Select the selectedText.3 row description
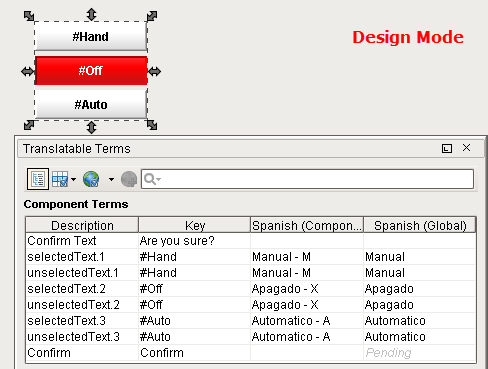This screenshot has height=369, width=488. click(82, 321)
